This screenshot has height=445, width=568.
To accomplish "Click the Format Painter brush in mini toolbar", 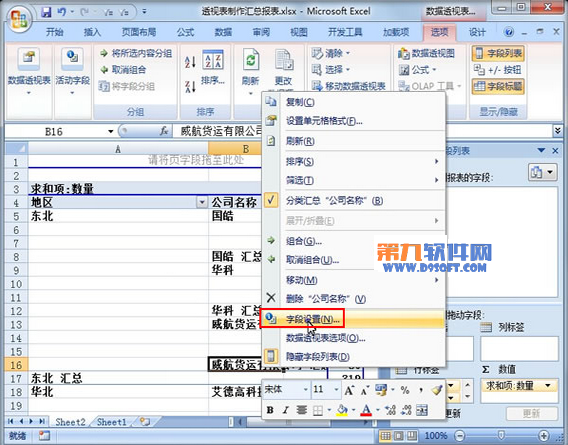I will 437,390.
